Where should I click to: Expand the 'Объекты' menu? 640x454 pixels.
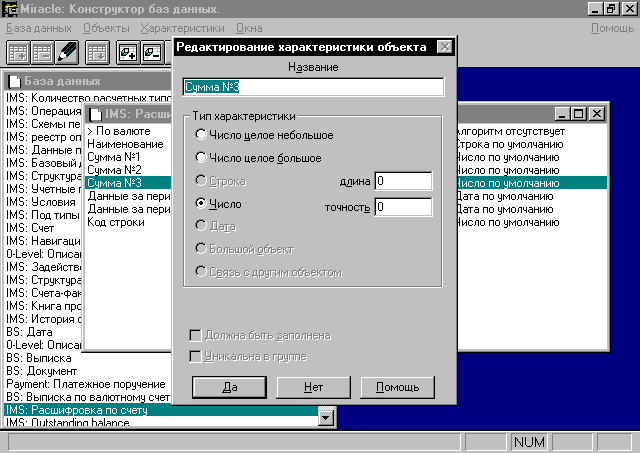(x=107, y=28)
